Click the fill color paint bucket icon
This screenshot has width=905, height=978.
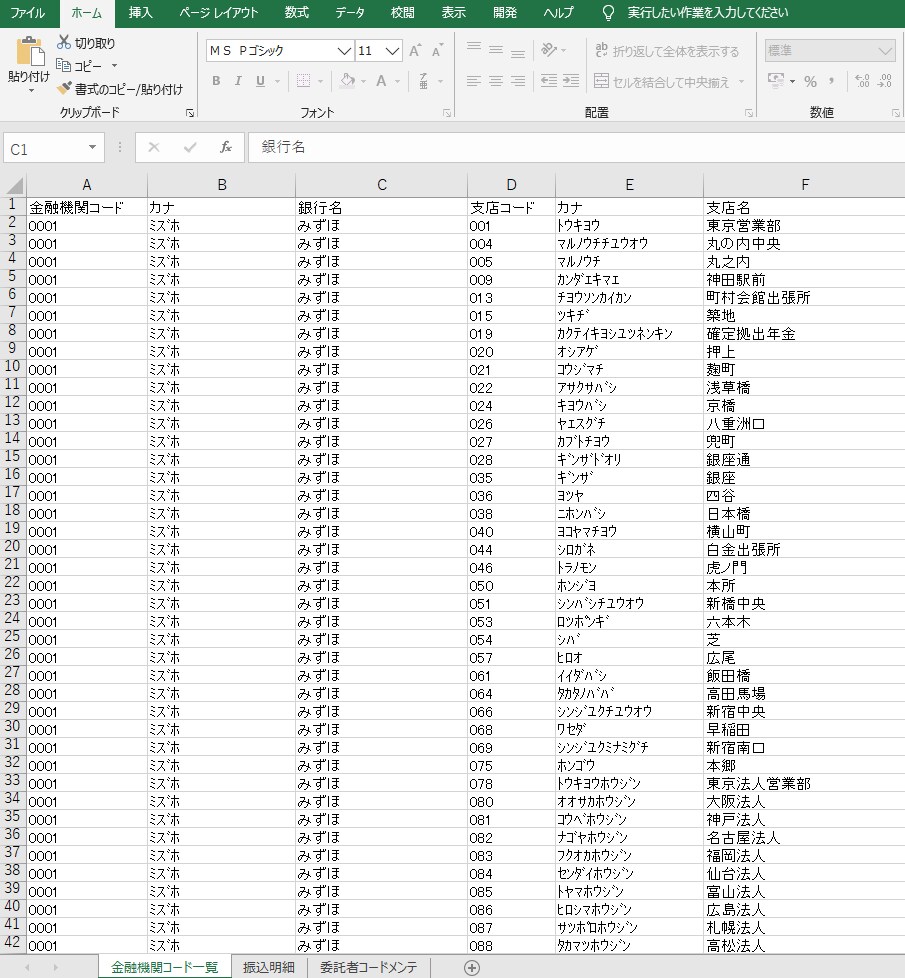(x=347, y=80)
